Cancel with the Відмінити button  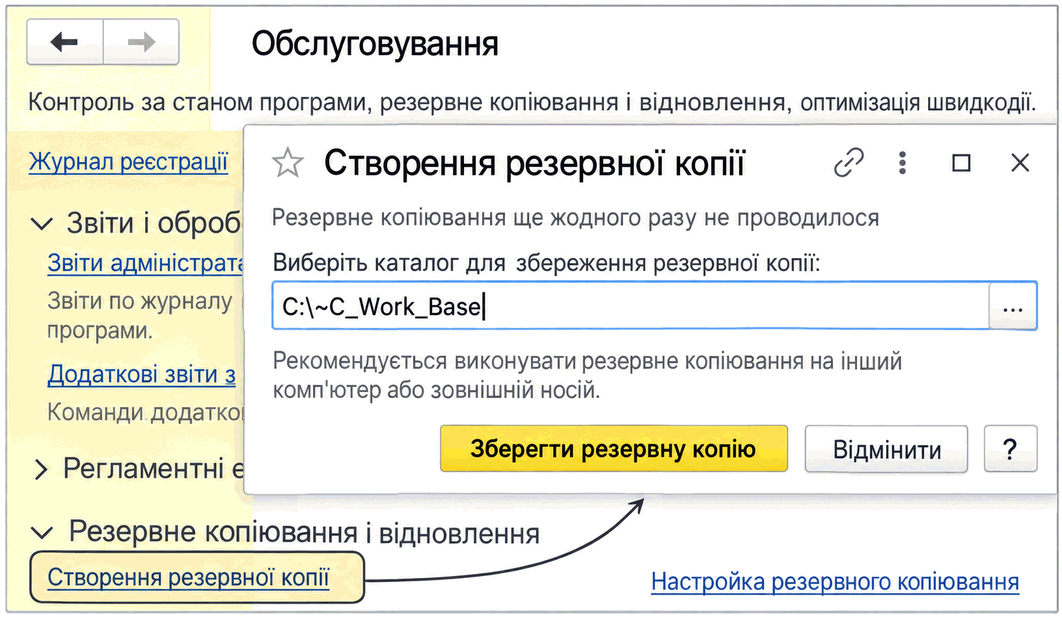pos(886,449)
